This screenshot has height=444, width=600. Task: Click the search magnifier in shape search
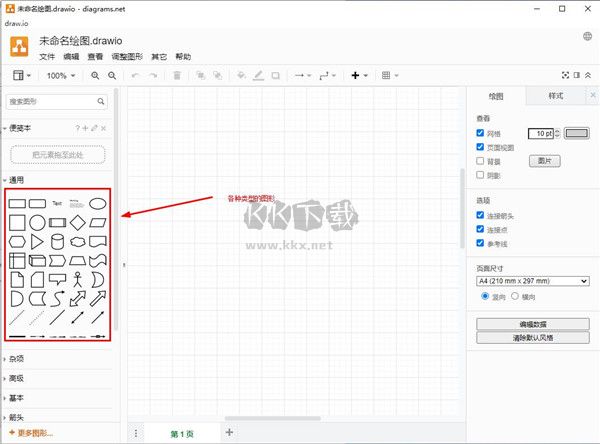(101, 101)
